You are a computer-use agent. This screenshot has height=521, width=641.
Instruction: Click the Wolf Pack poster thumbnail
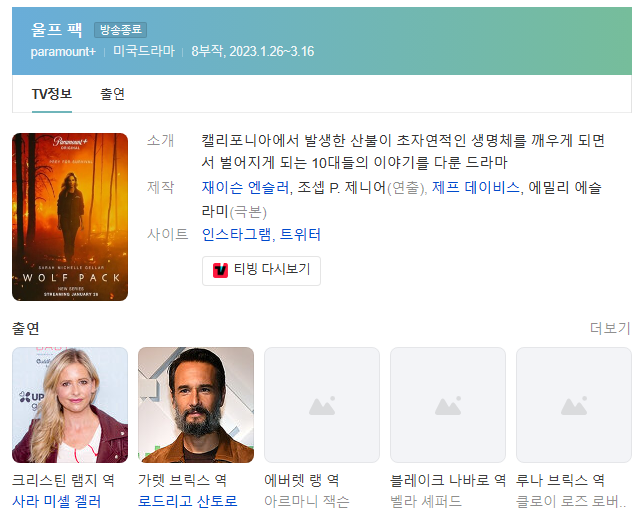coord(70,217)
